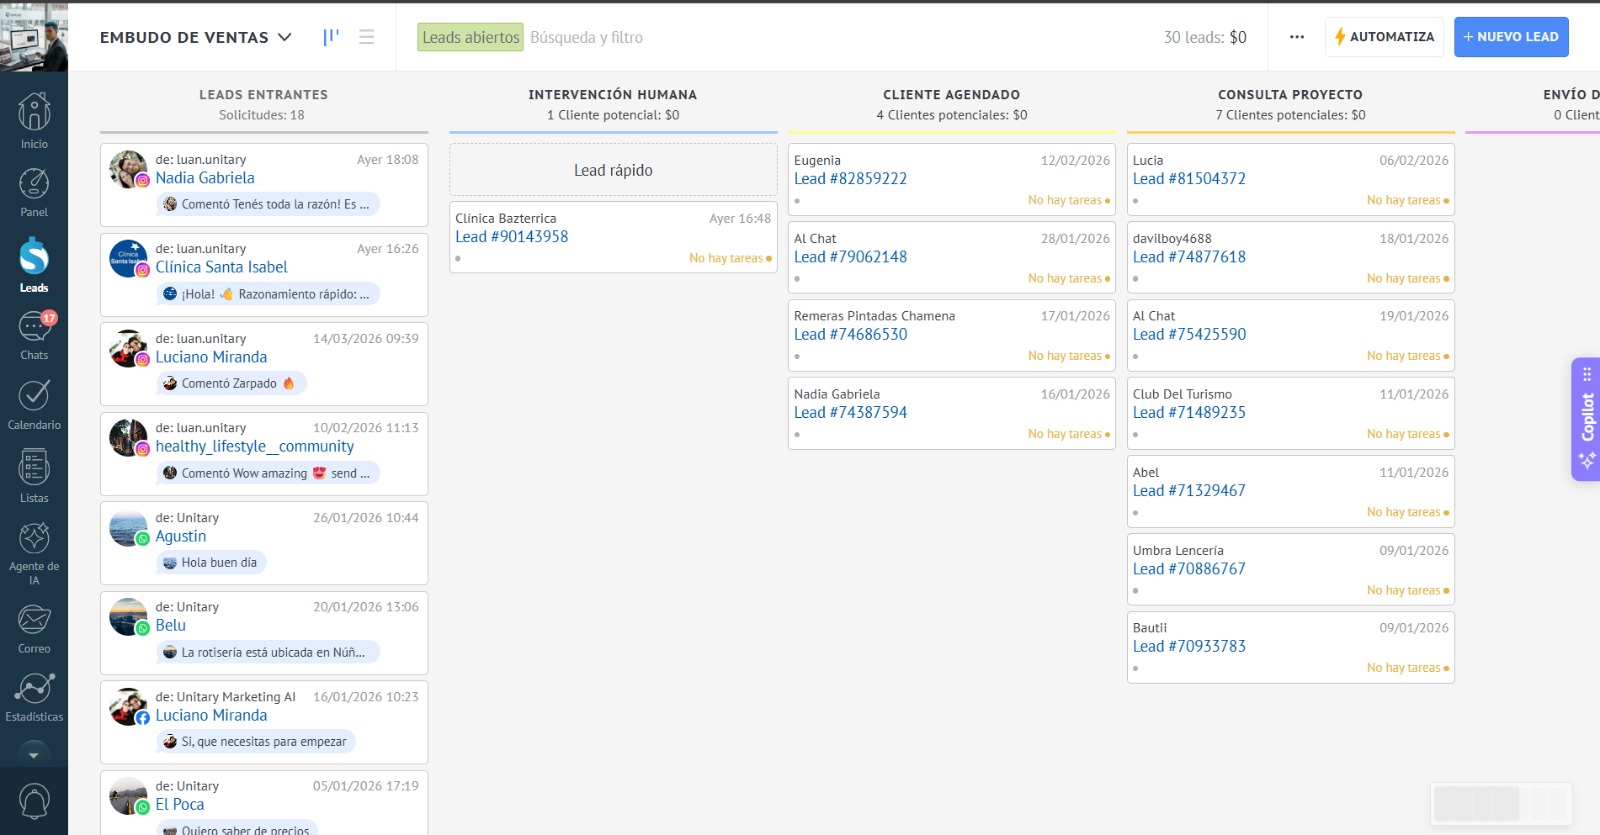Screen dimensions: 1600x835
Task: Open Lead #90143958
Action: 511,237
